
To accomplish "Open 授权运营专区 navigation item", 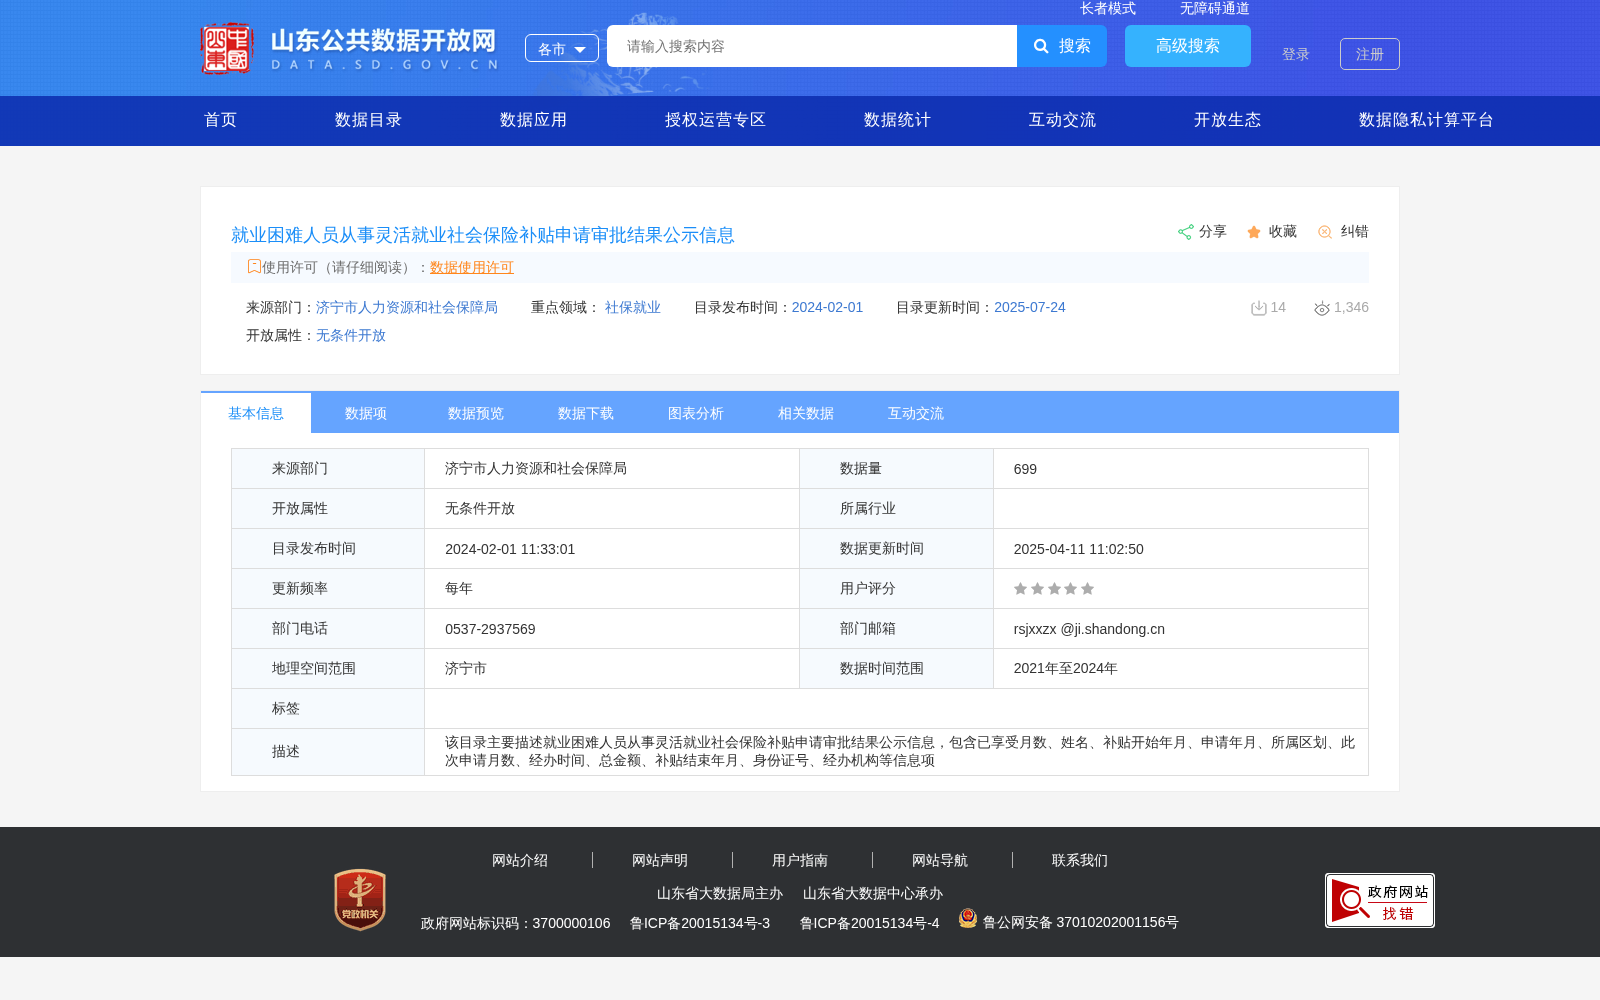I will tap(716, 120).
